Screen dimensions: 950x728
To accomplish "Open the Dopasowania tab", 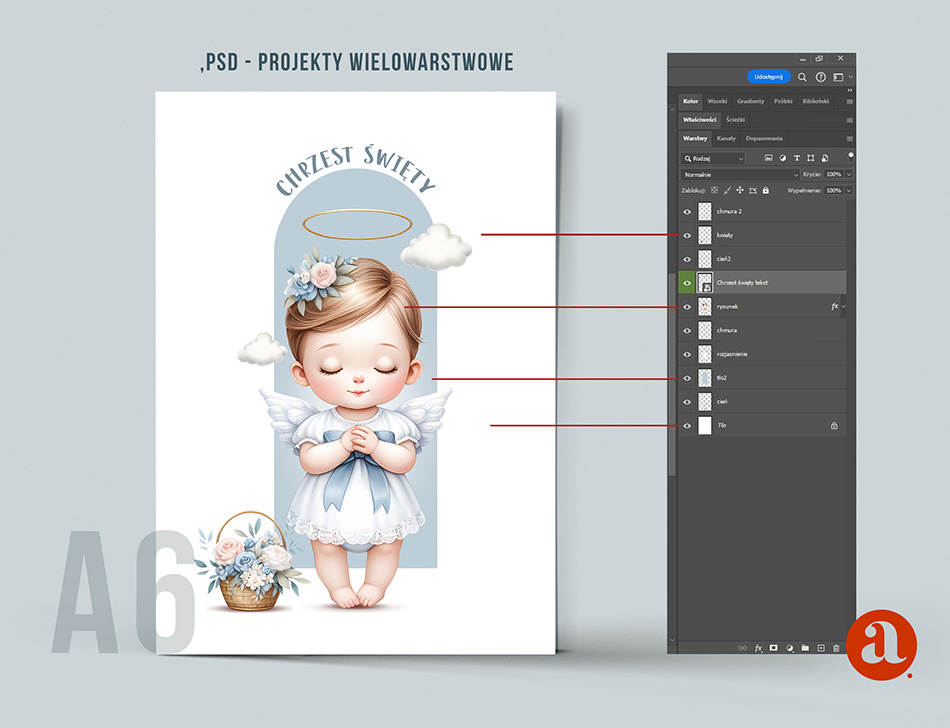I will (x=764, y=139).
